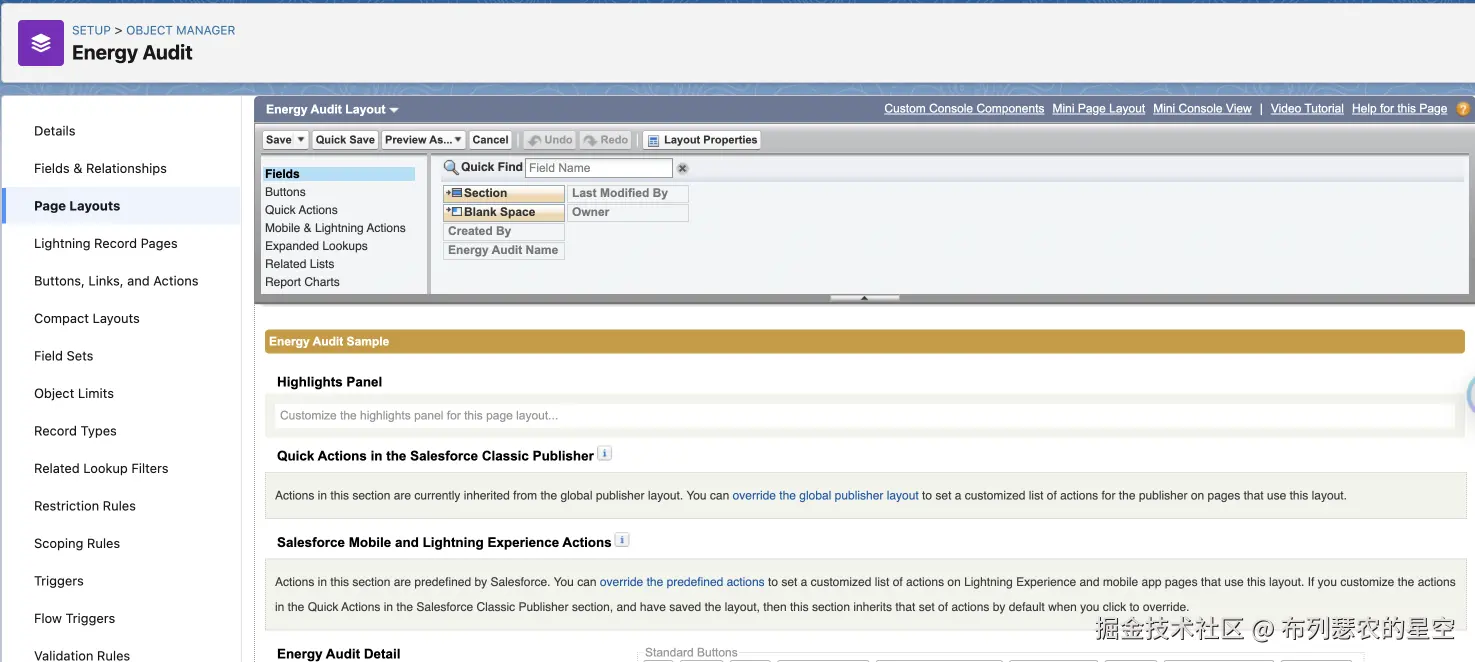Select Related Lists in the palette list
The width and height of the screenshot is (1475, 662).
299,264
